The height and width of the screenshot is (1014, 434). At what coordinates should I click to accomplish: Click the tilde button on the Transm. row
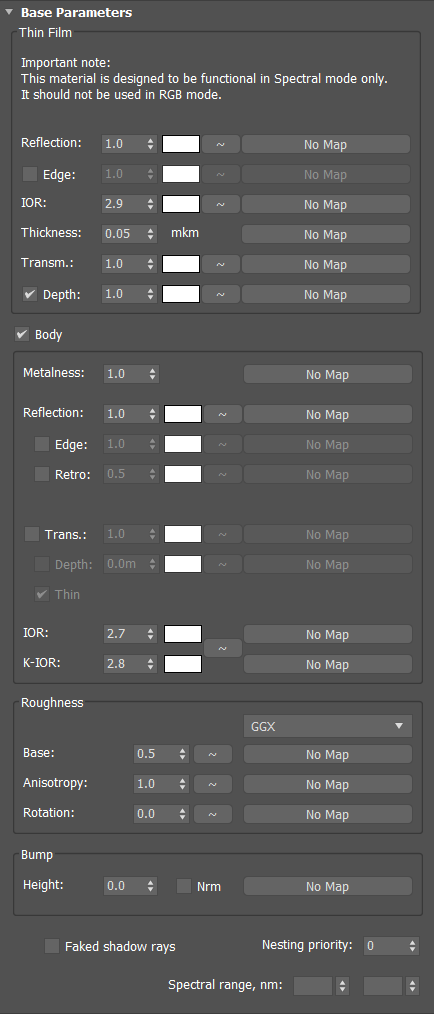[221, 264]
